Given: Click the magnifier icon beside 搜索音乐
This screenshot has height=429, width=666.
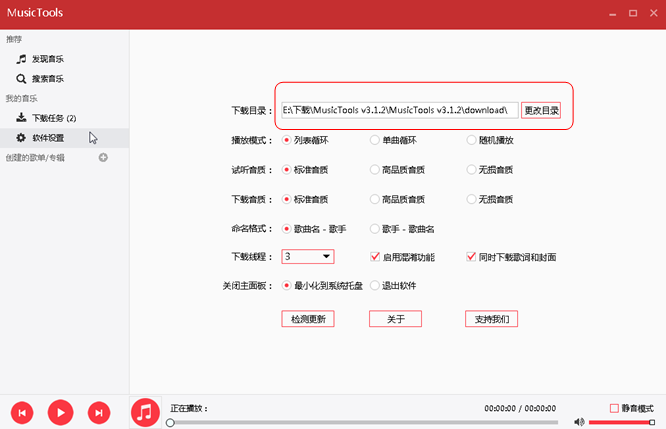Looking at the screenshot, I should coord(21,79).
